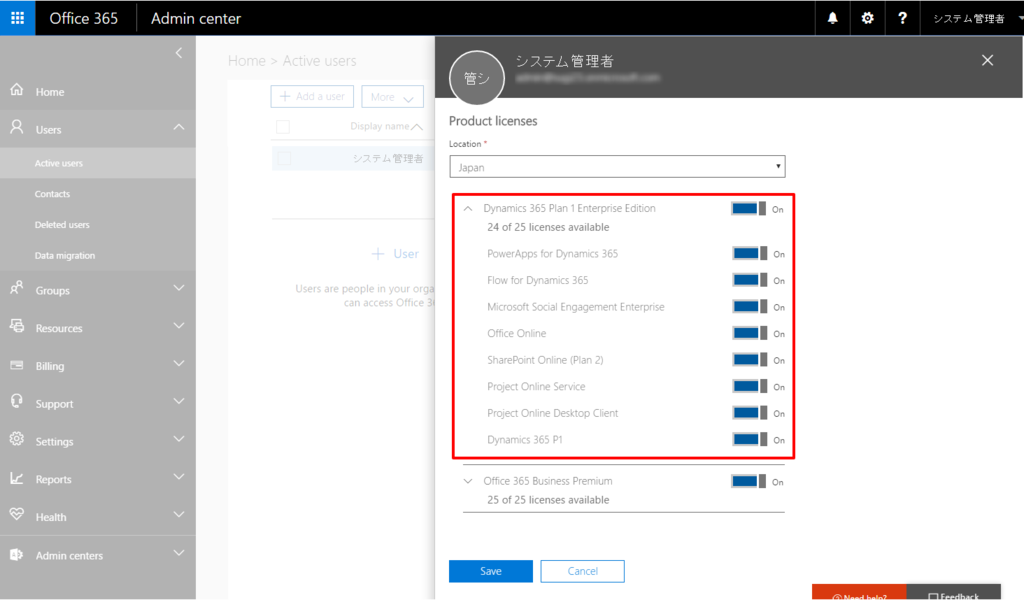The height and width of the screenshot is (600, 1024).
Task: Open the notifications bell
Action: pyautogui.click(x=833, y=18)
